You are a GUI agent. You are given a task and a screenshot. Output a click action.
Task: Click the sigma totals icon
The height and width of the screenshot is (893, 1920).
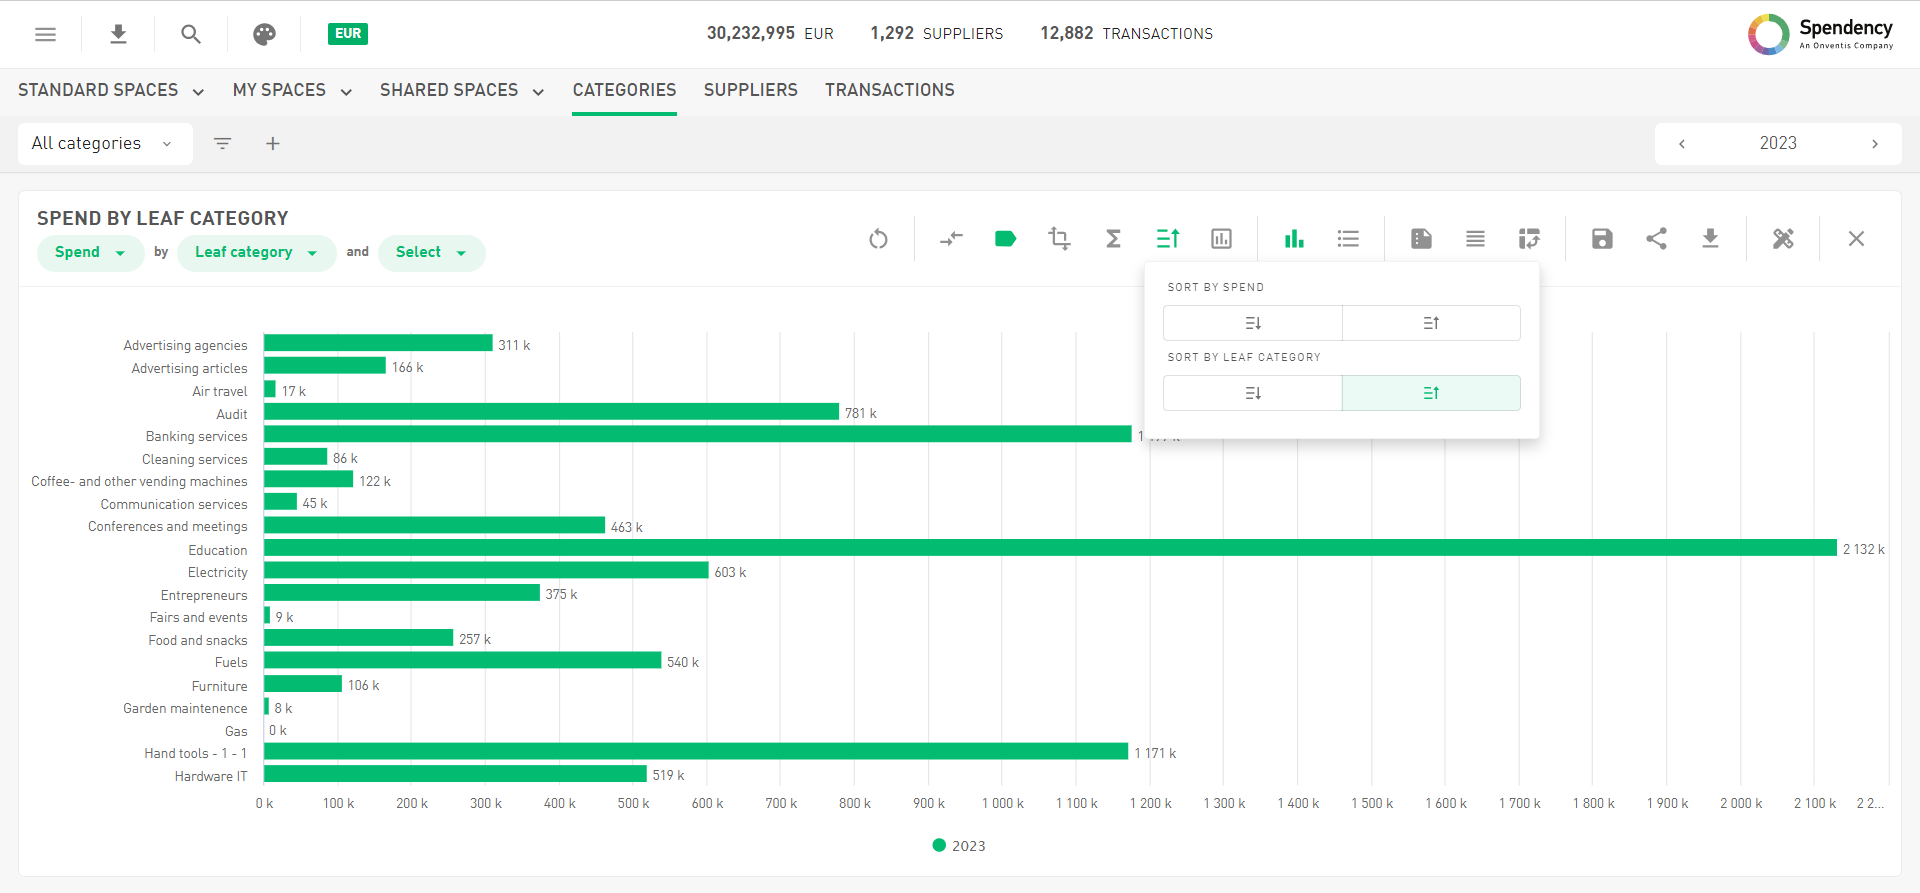click(1113, 239)
